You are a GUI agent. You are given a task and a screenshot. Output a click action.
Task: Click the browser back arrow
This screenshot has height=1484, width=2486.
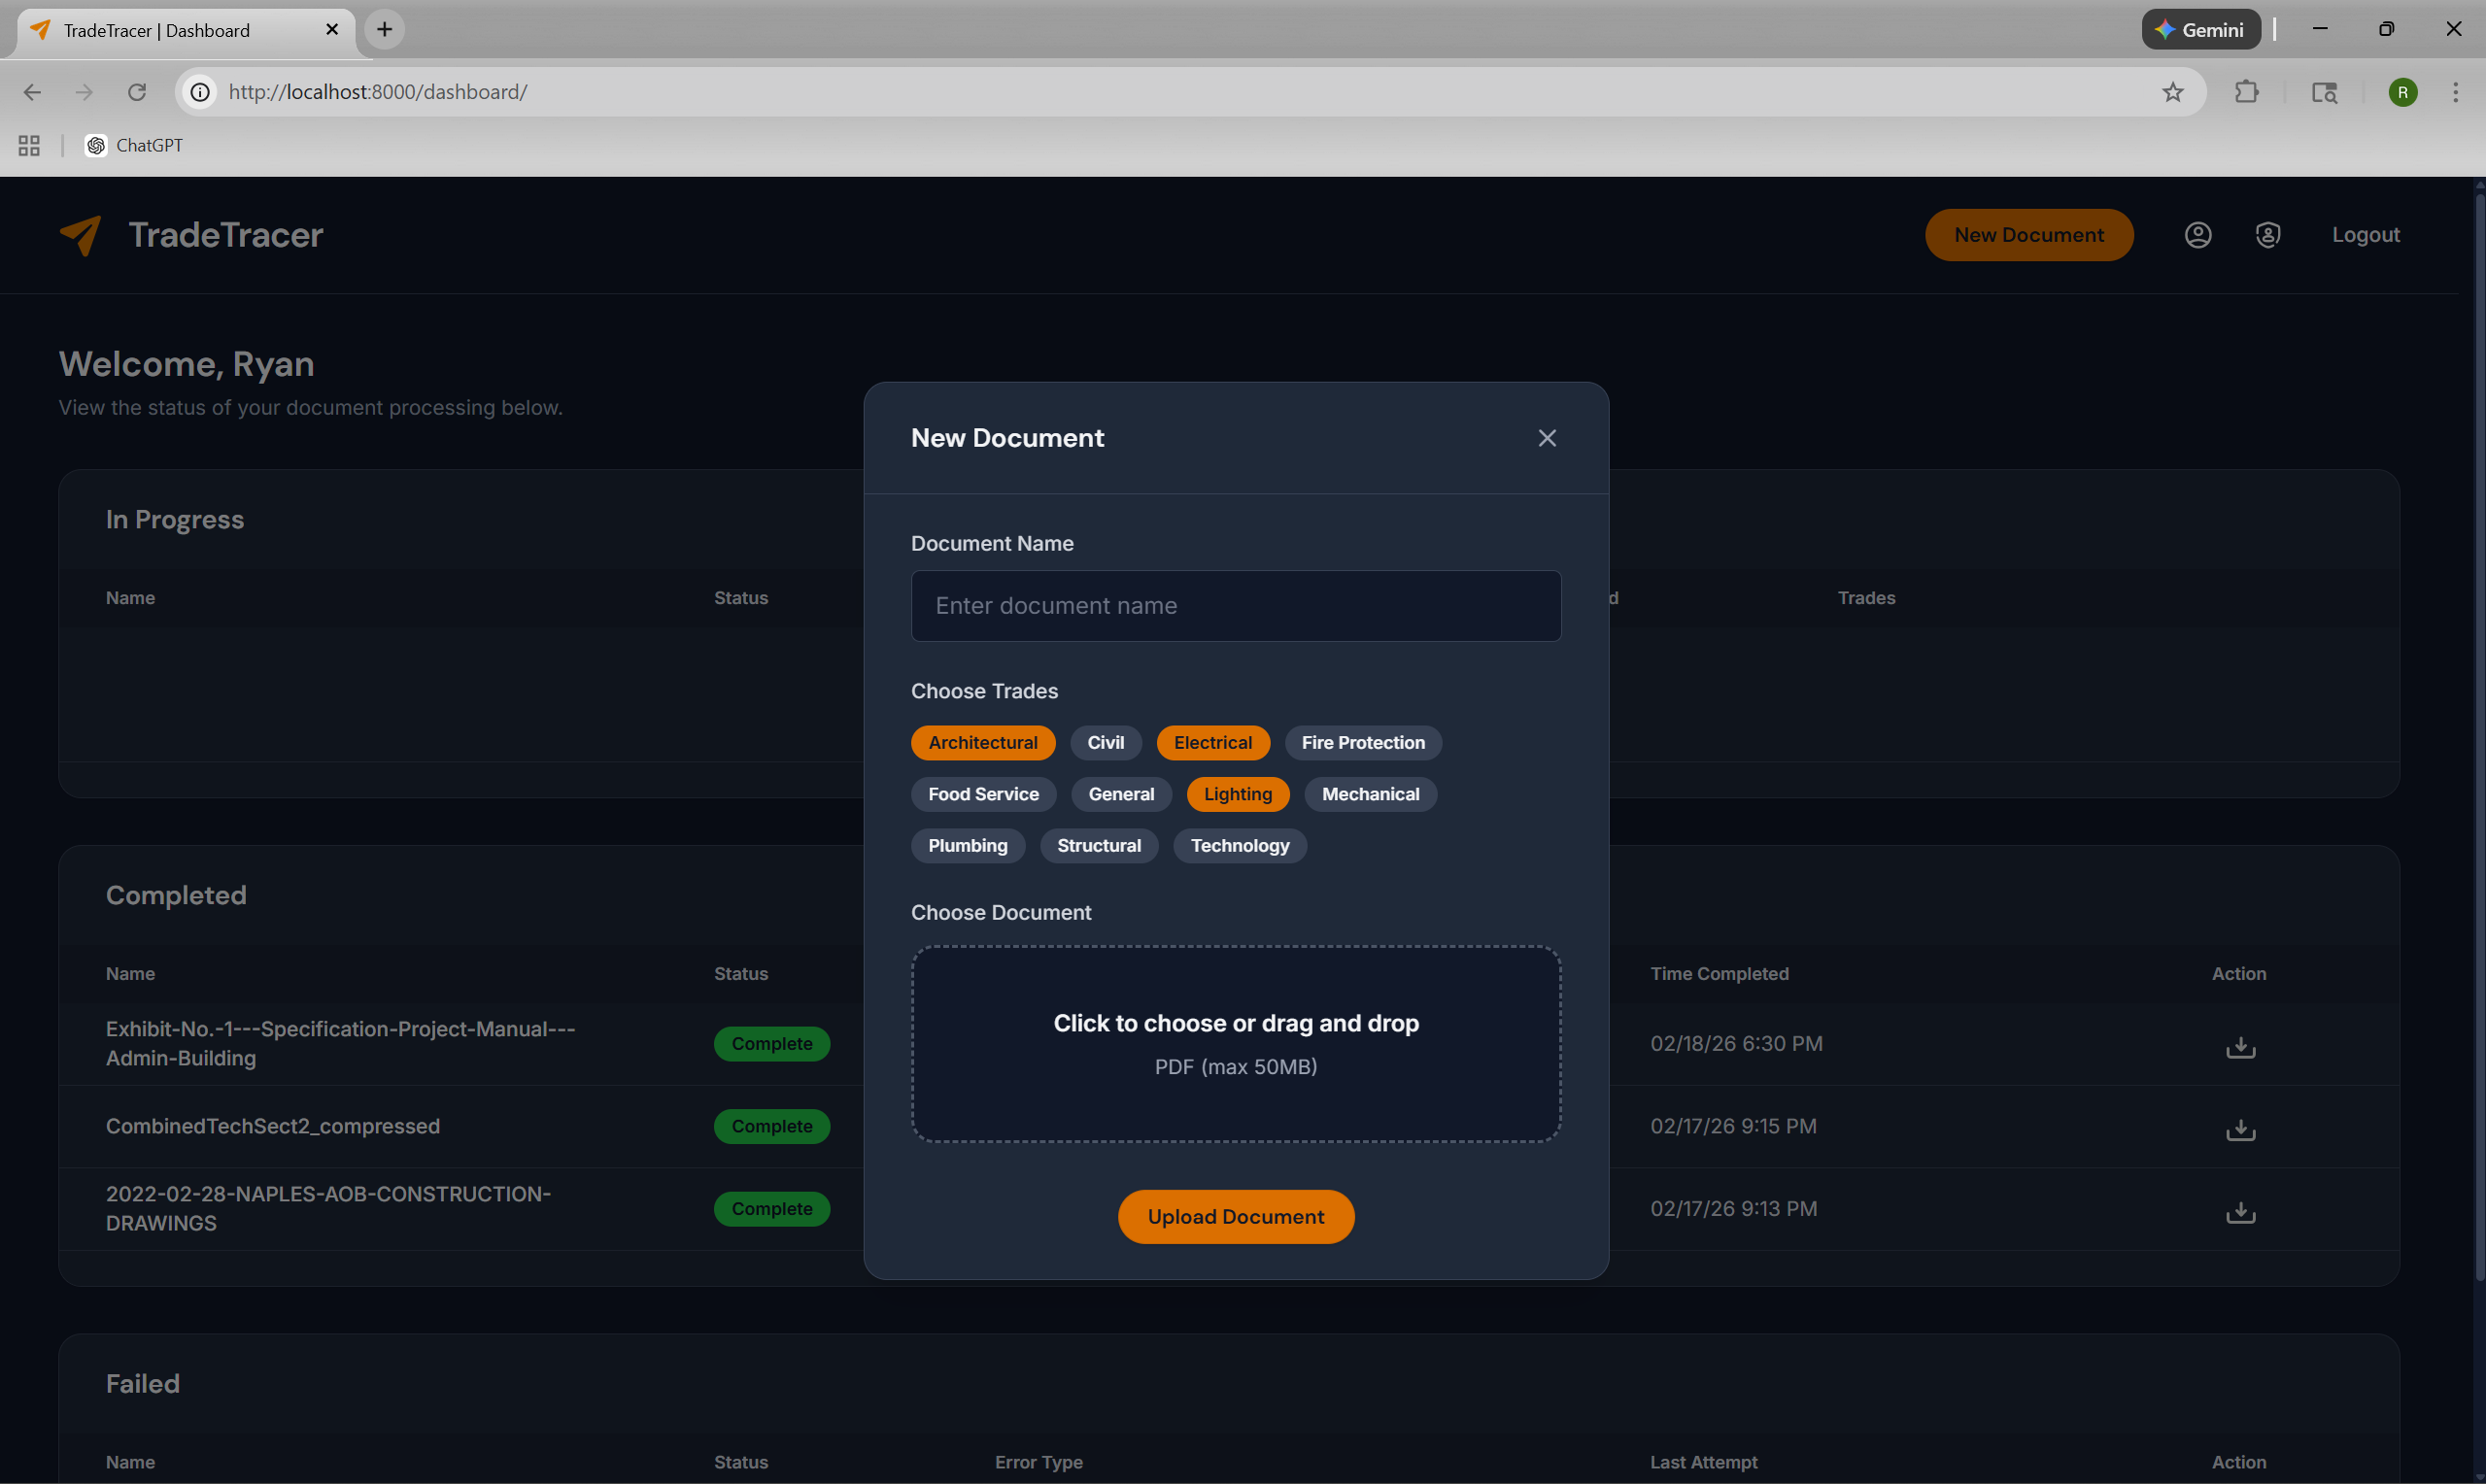coord(32,92)
